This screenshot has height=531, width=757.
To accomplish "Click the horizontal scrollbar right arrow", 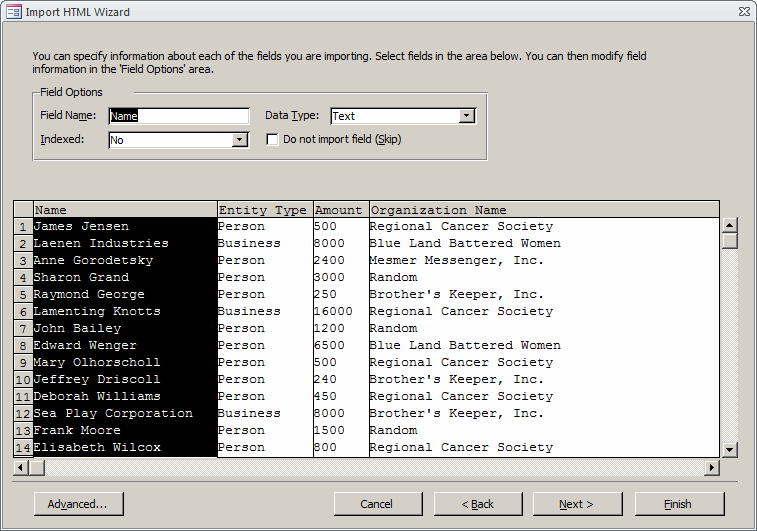I will 713,467.
